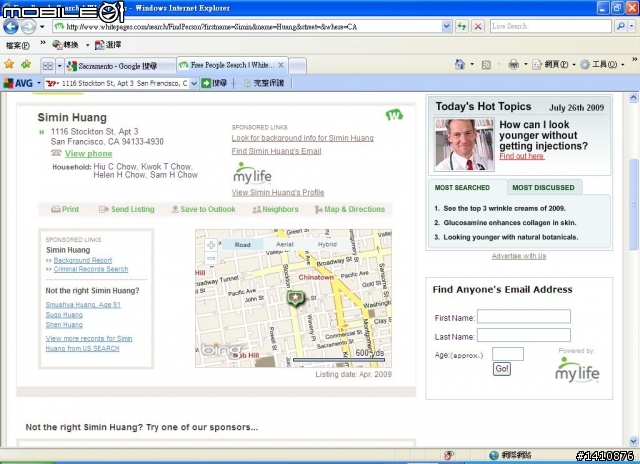Open the status bar popup blocker icon

tap(449, 455)
